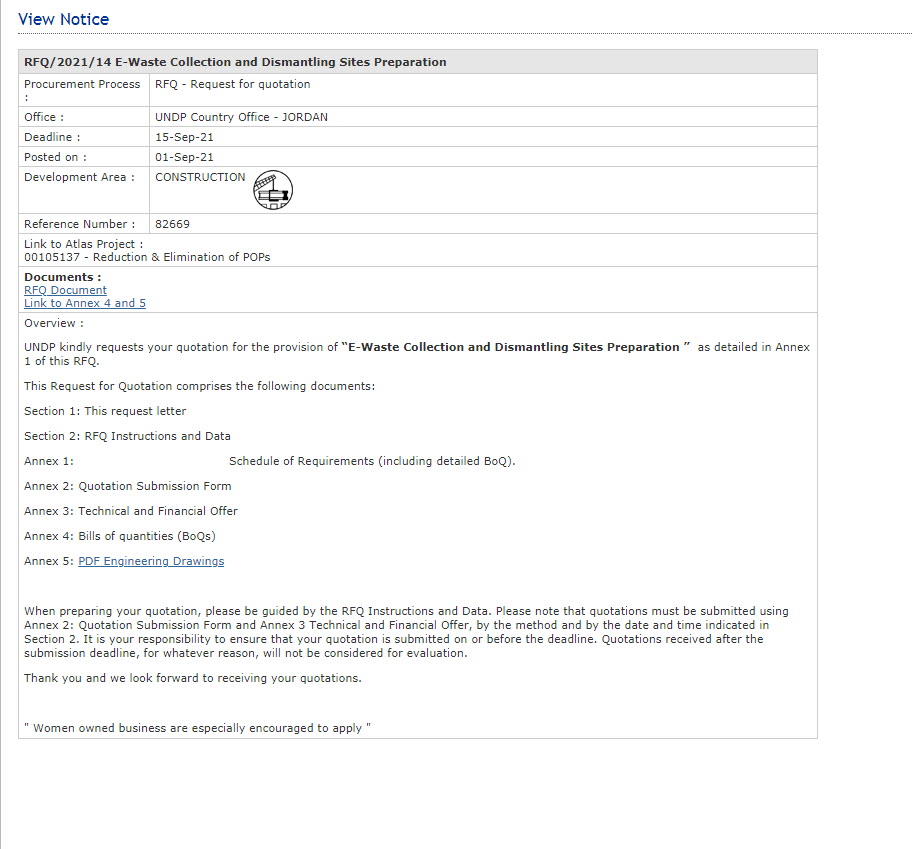The width and height of the screenshot is (913, 849).
Task: Click the Schedule of Requirements text
Action: pyautogui.click(x=372, y=461)
